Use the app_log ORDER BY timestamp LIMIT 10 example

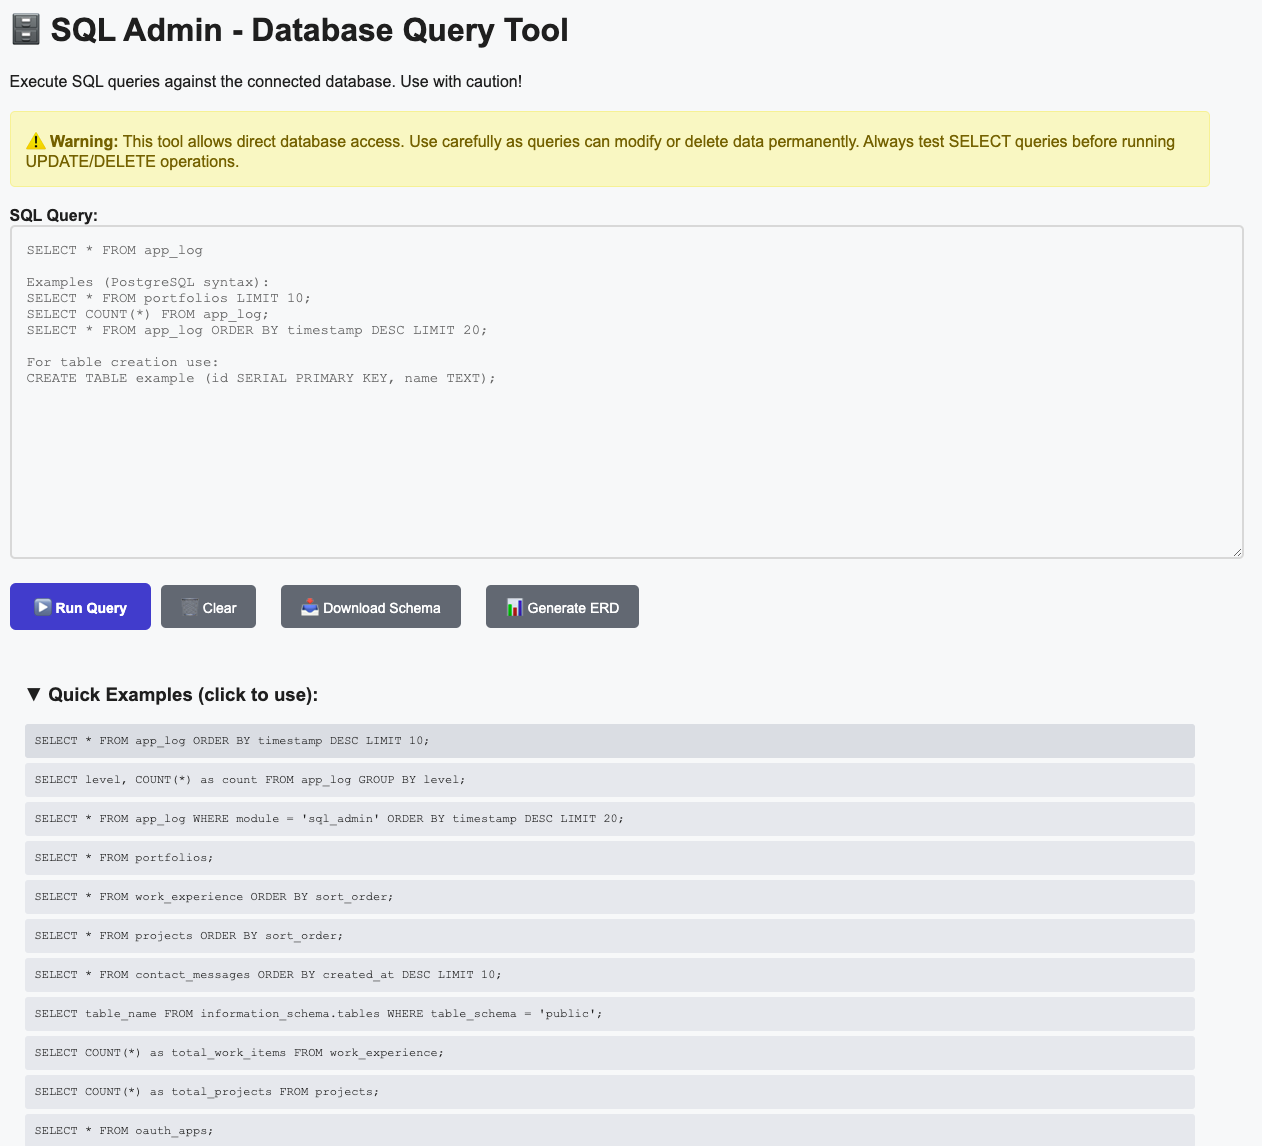pyautogui.click(x=609, y=741)
